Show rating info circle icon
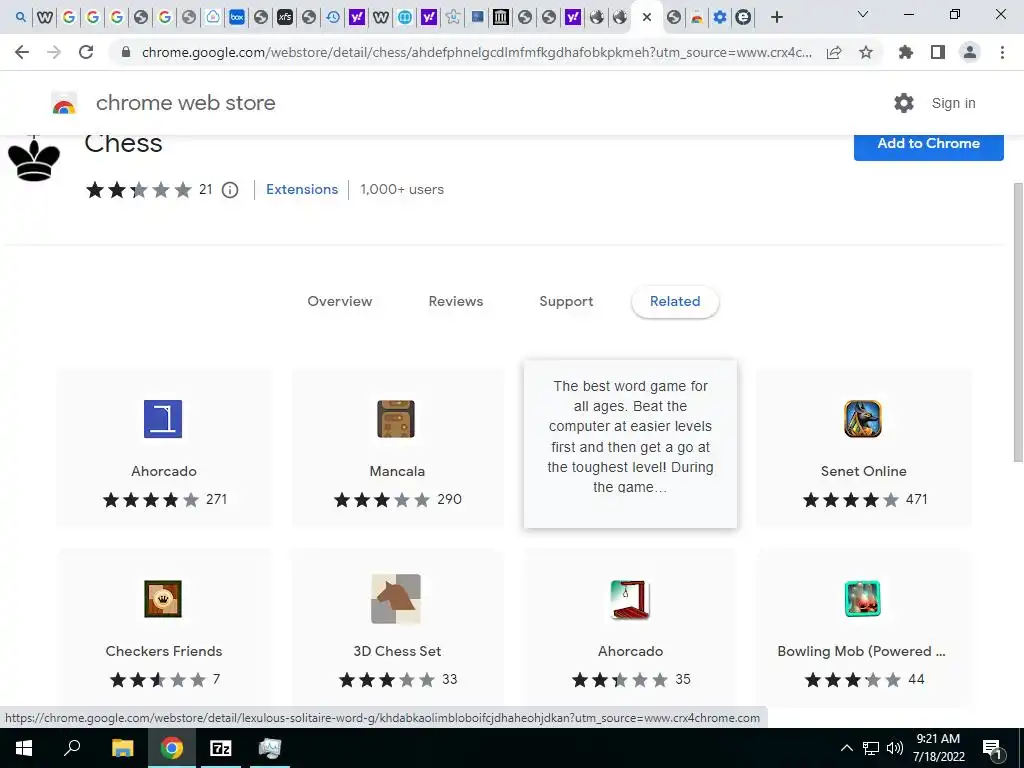 click(x=230, y=190)
